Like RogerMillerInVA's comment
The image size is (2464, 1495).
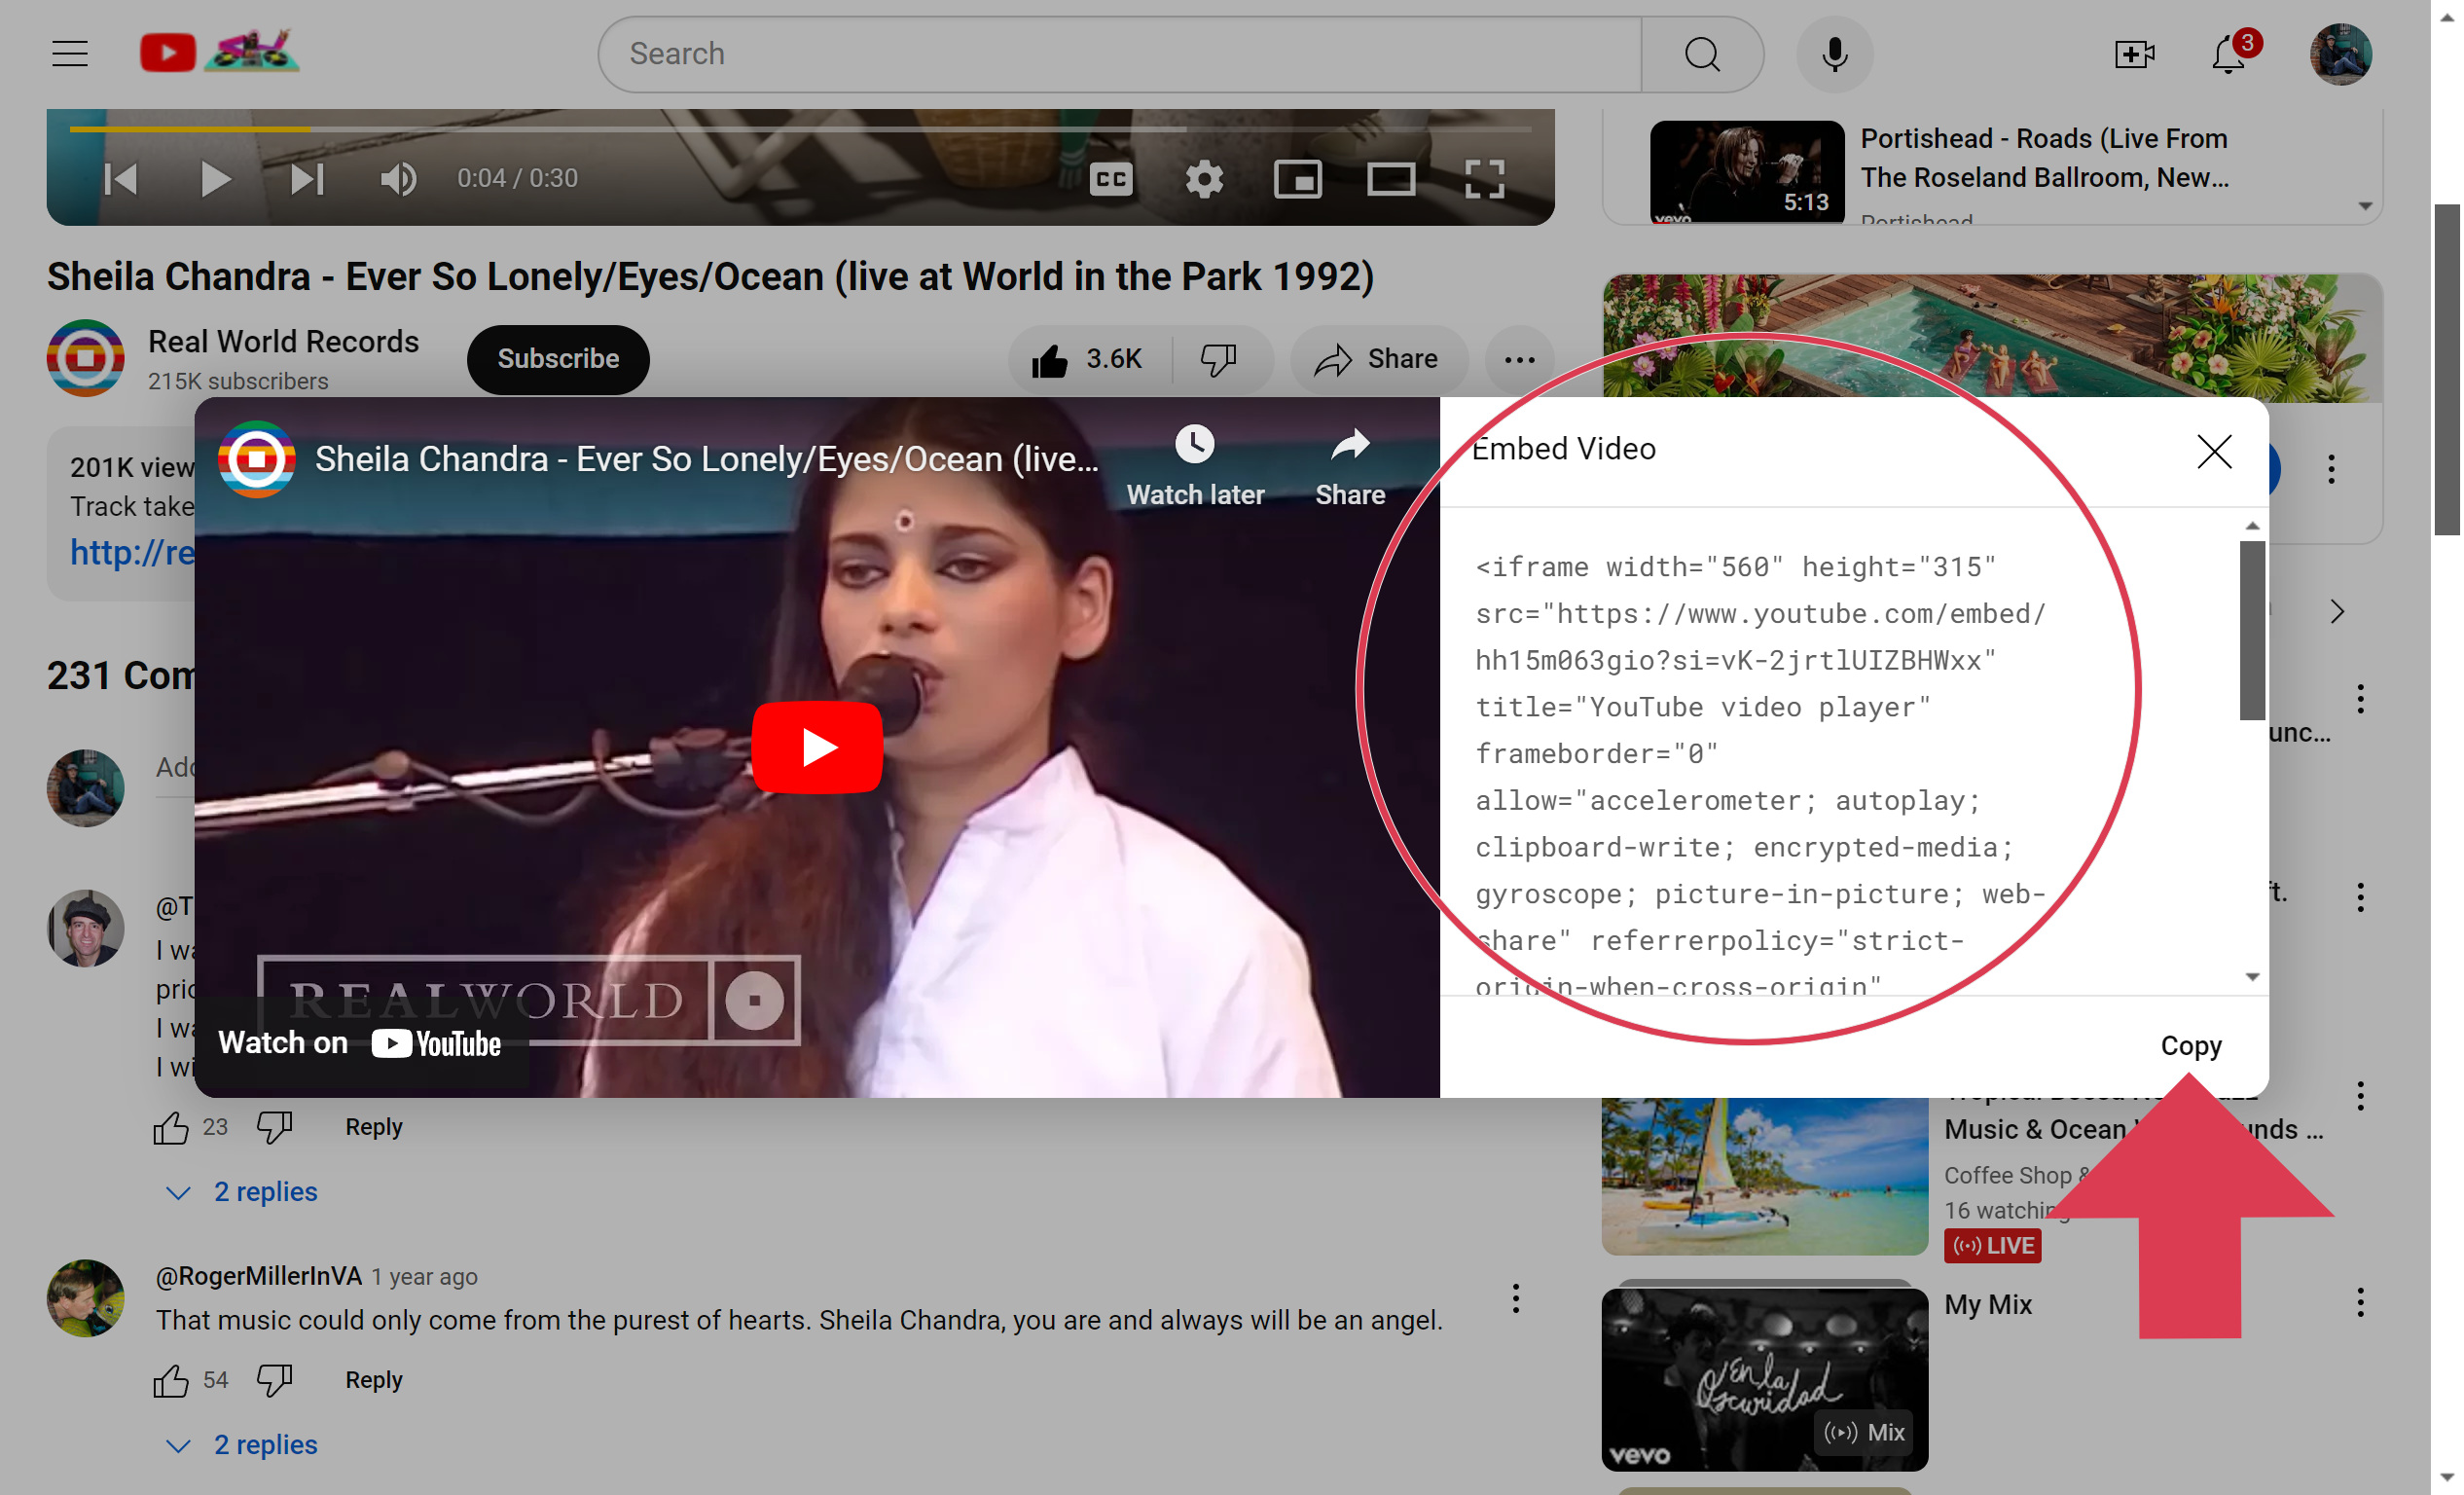pyautogui.click(x=171, y=1381)
